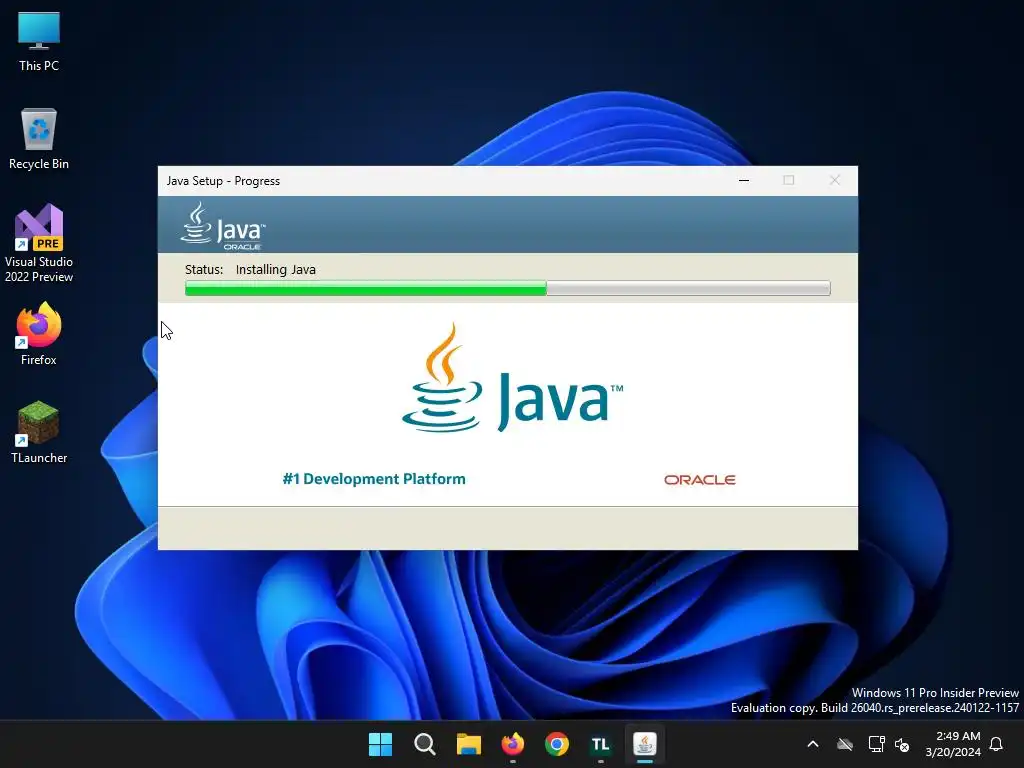Image resolution: width=1024 pixels, height=768 pixels.
Task: Select the Firefox desktop shortcut
Action: point(39,334)
